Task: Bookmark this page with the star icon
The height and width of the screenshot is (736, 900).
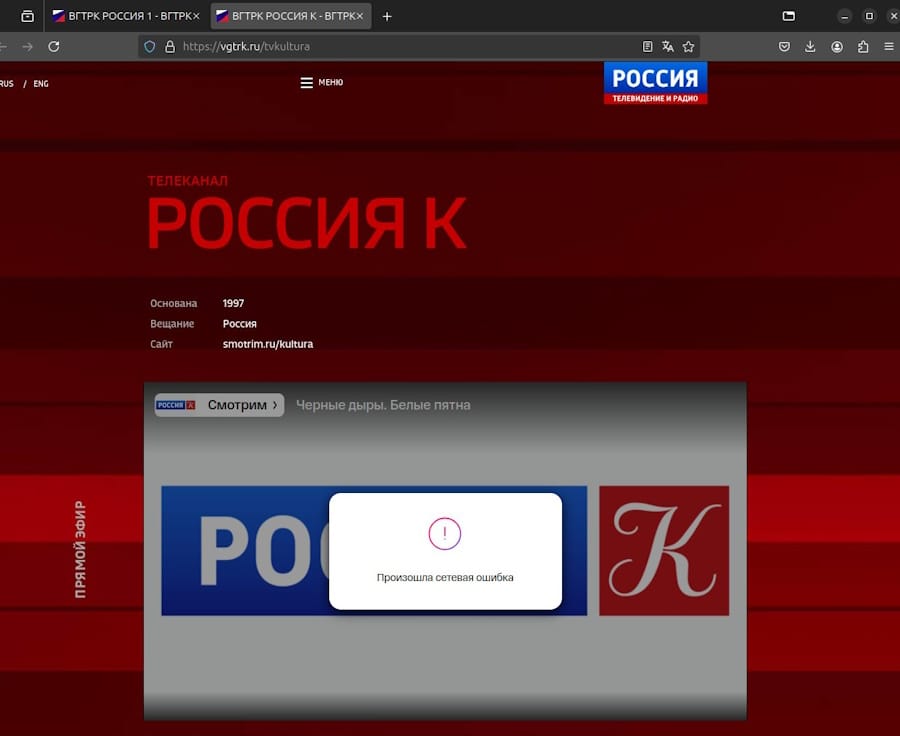Action: [688, 47]
